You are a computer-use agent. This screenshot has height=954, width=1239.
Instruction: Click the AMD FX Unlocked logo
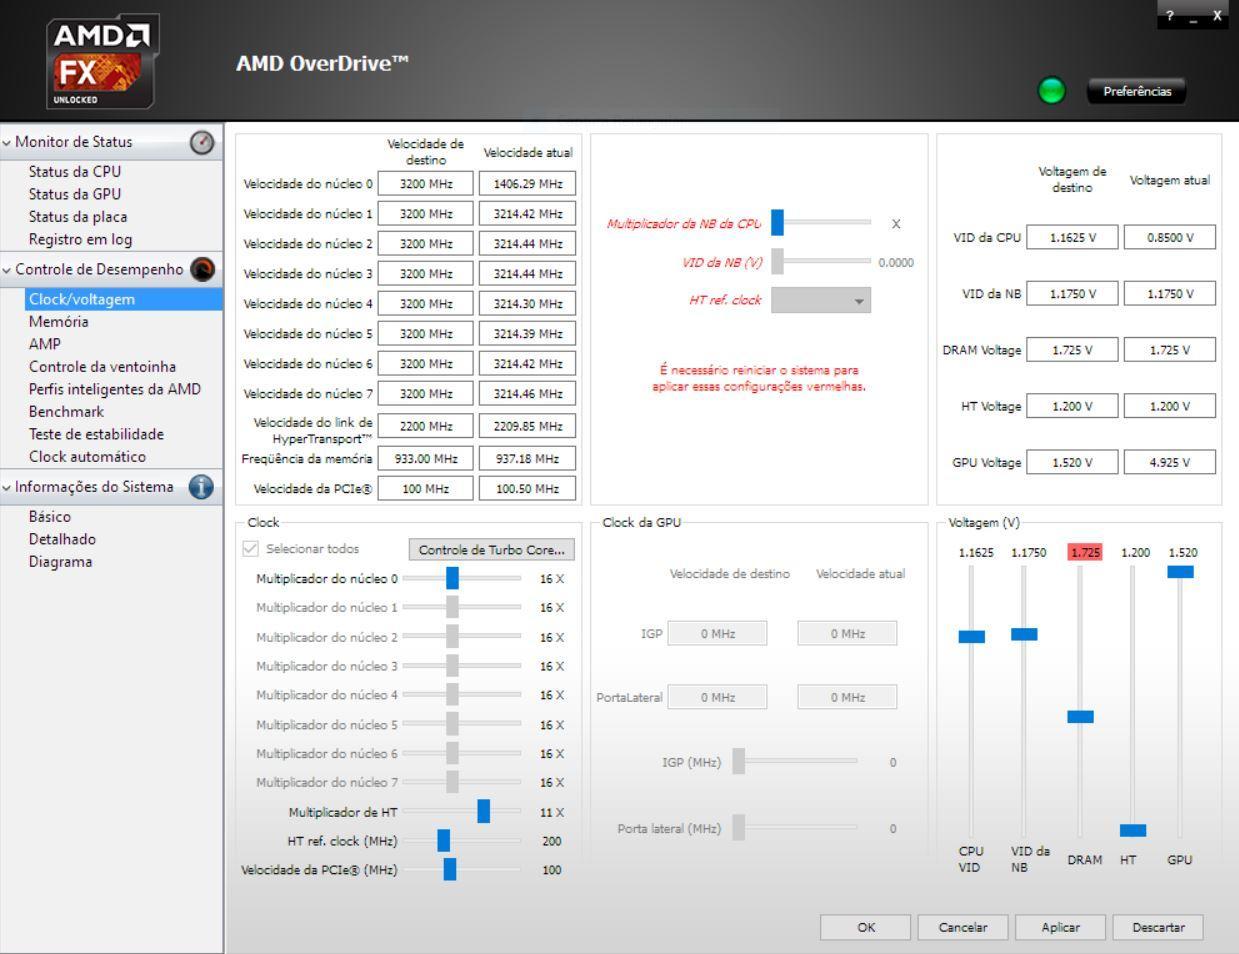point(102,62)
